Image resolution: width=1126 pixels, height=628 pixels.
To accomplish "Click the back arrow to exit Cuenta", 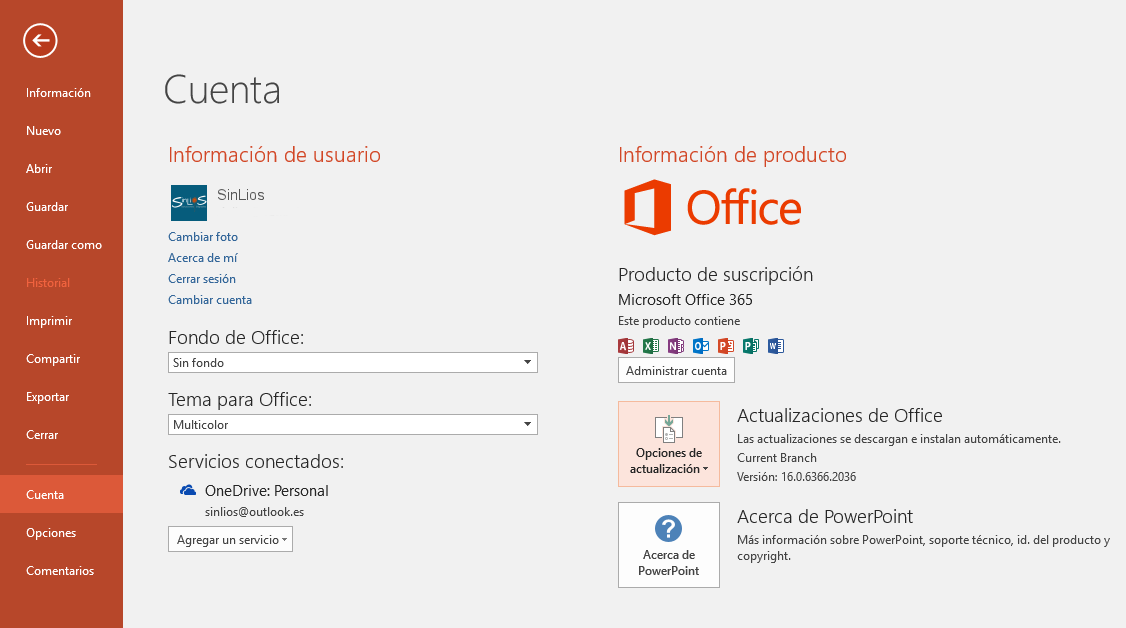I will point(40,41).
